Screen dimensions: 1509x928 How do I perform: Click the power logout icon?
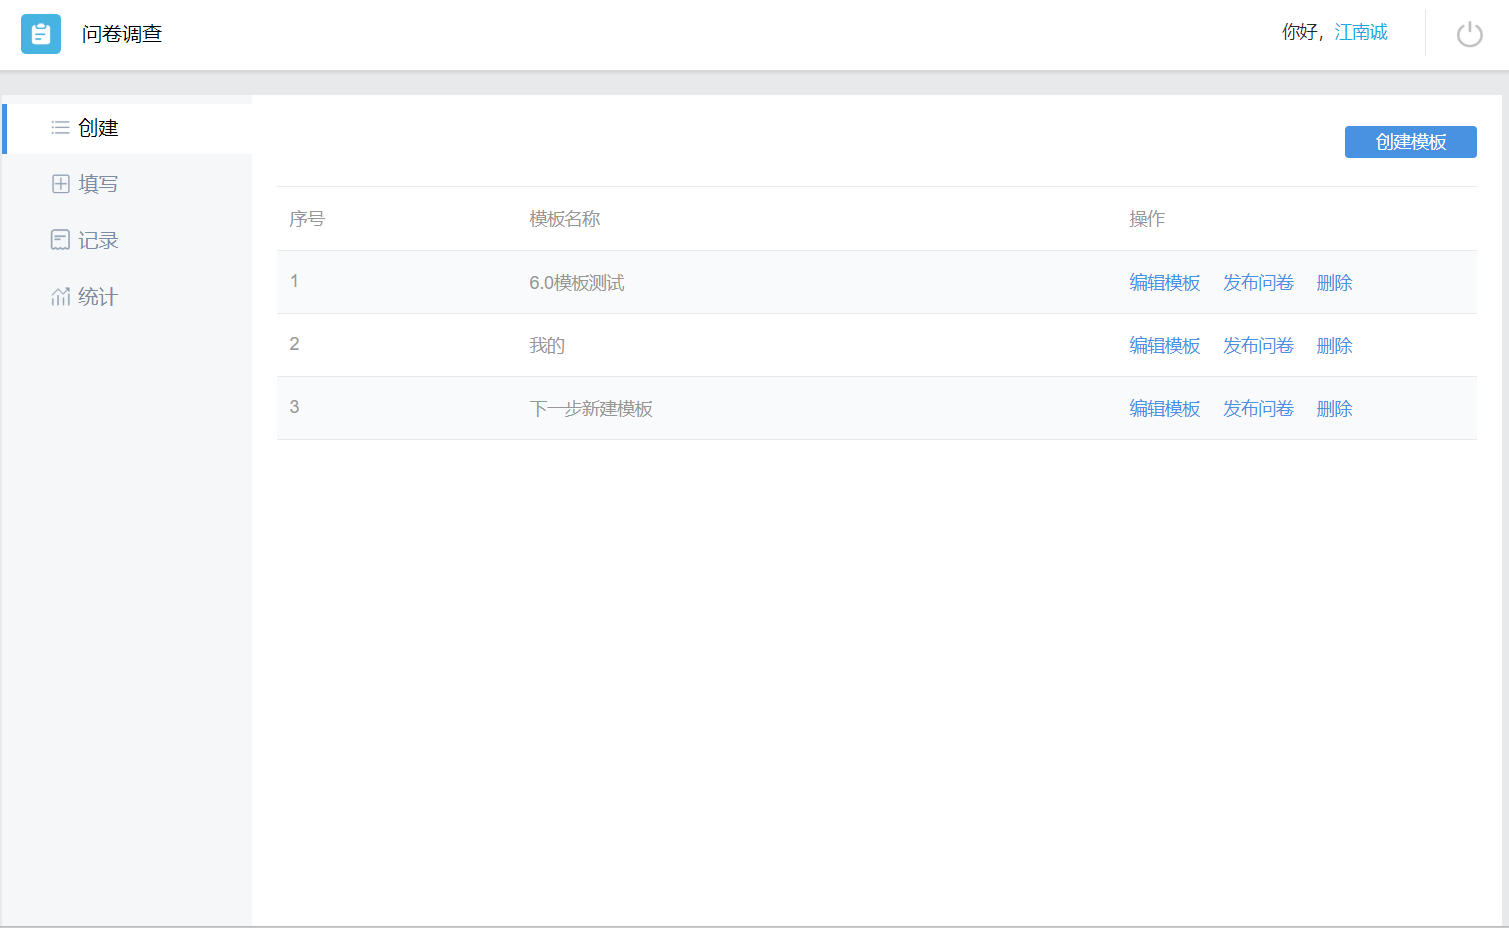coord(1469,34)
